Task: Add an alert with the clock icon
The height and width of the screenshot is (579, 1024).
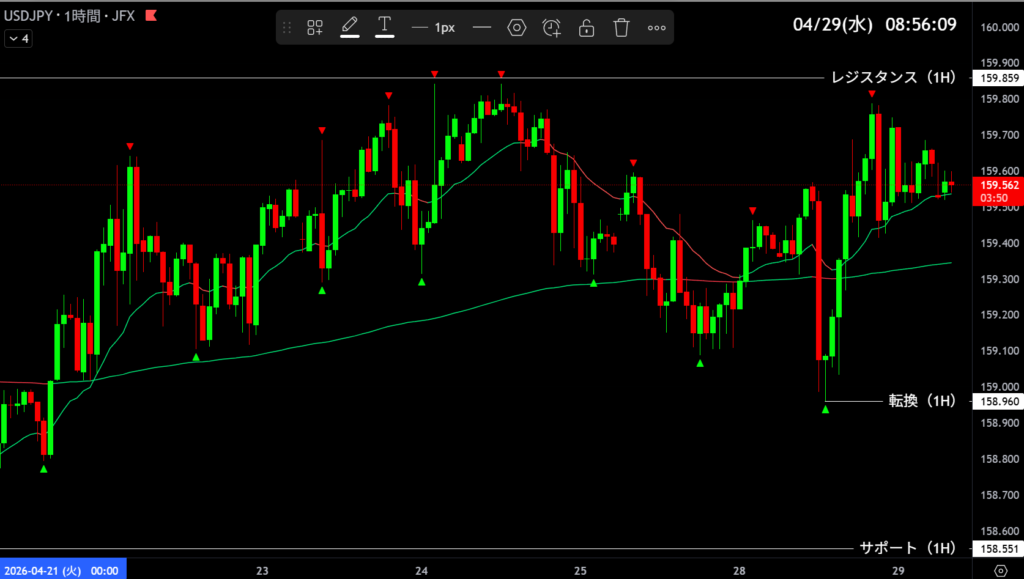Action: [x=552, y=28]
